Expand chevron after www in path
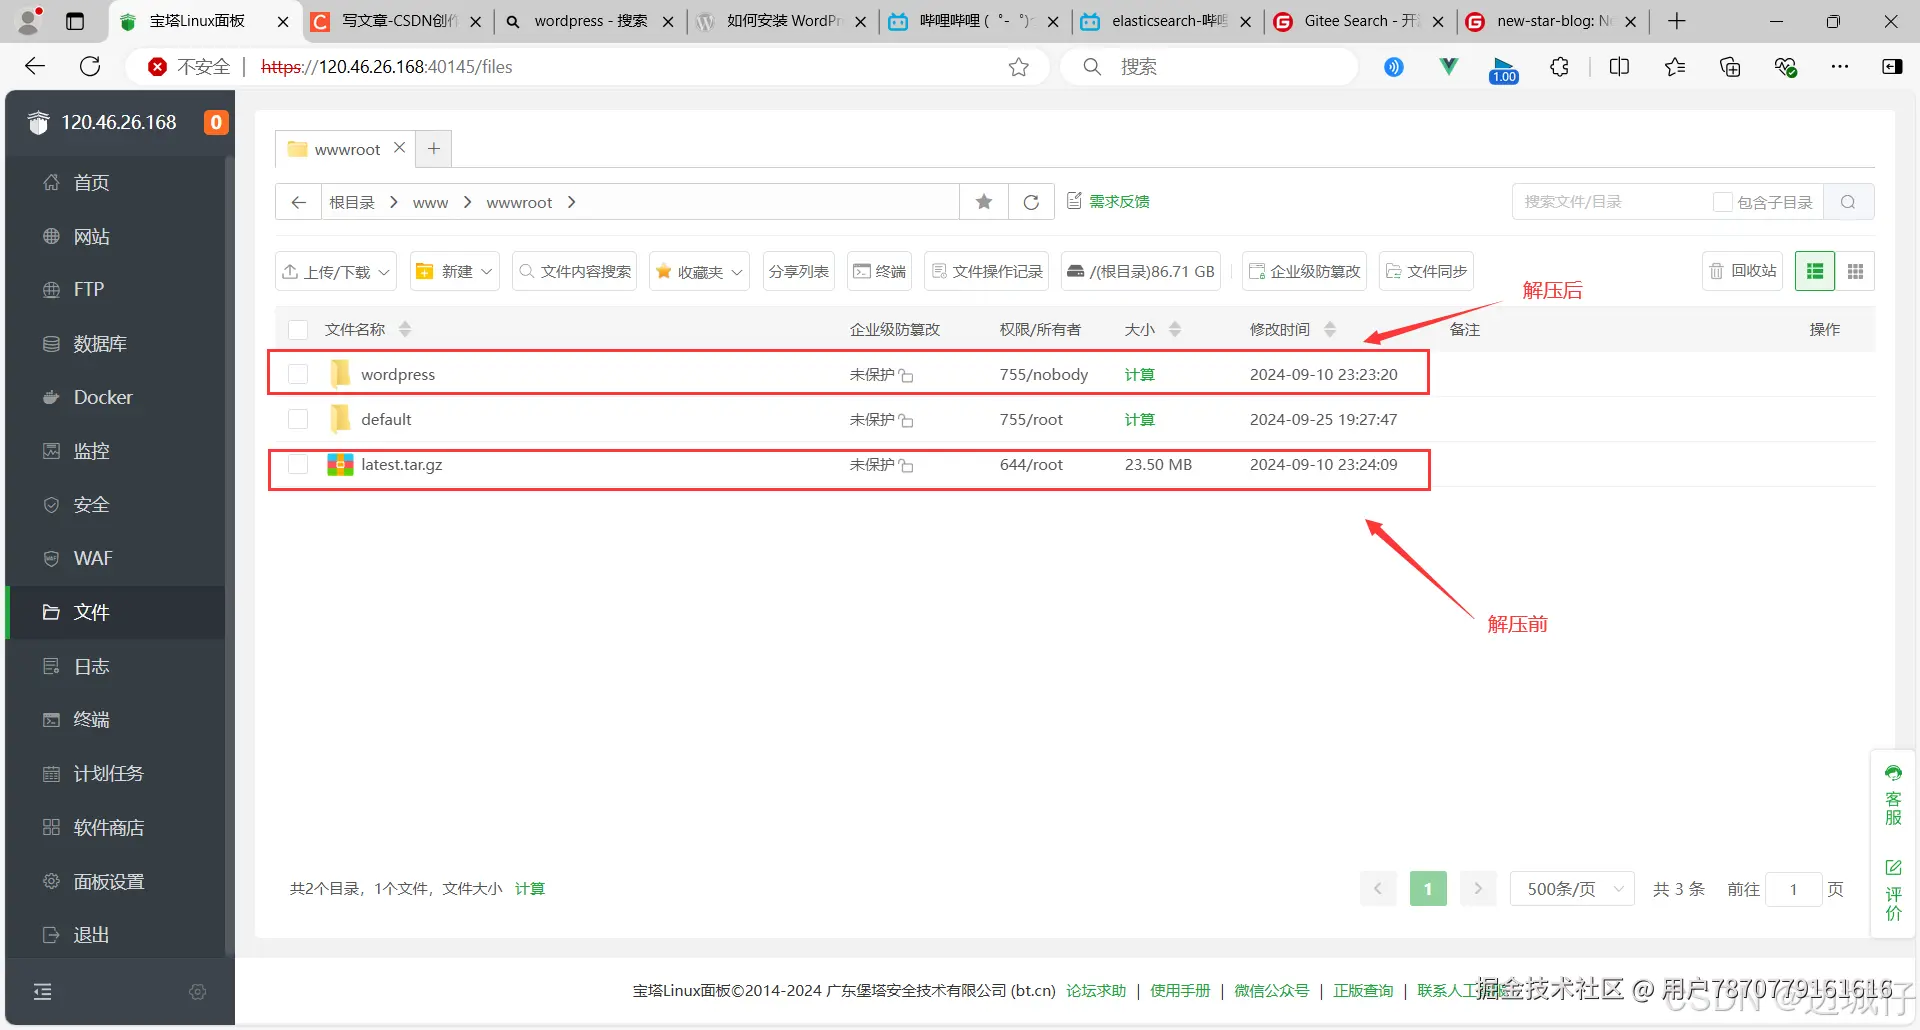The width and height of the screenshot is (1920, 1030). (x=467, y=202)
